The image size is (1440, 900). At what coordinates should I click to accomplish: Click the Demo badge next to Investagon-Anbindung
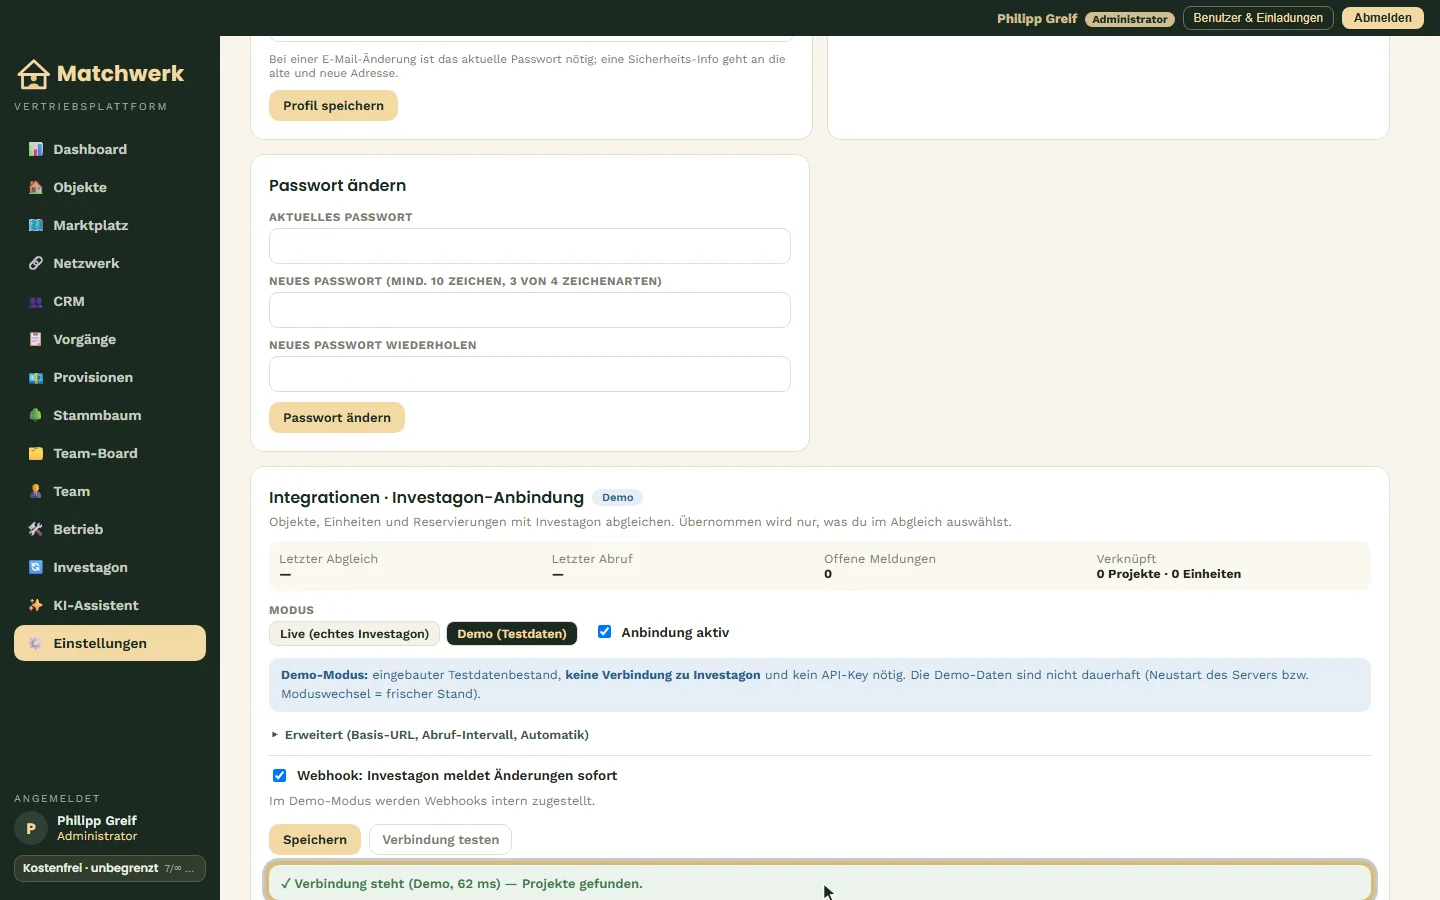tap(618, 497)
